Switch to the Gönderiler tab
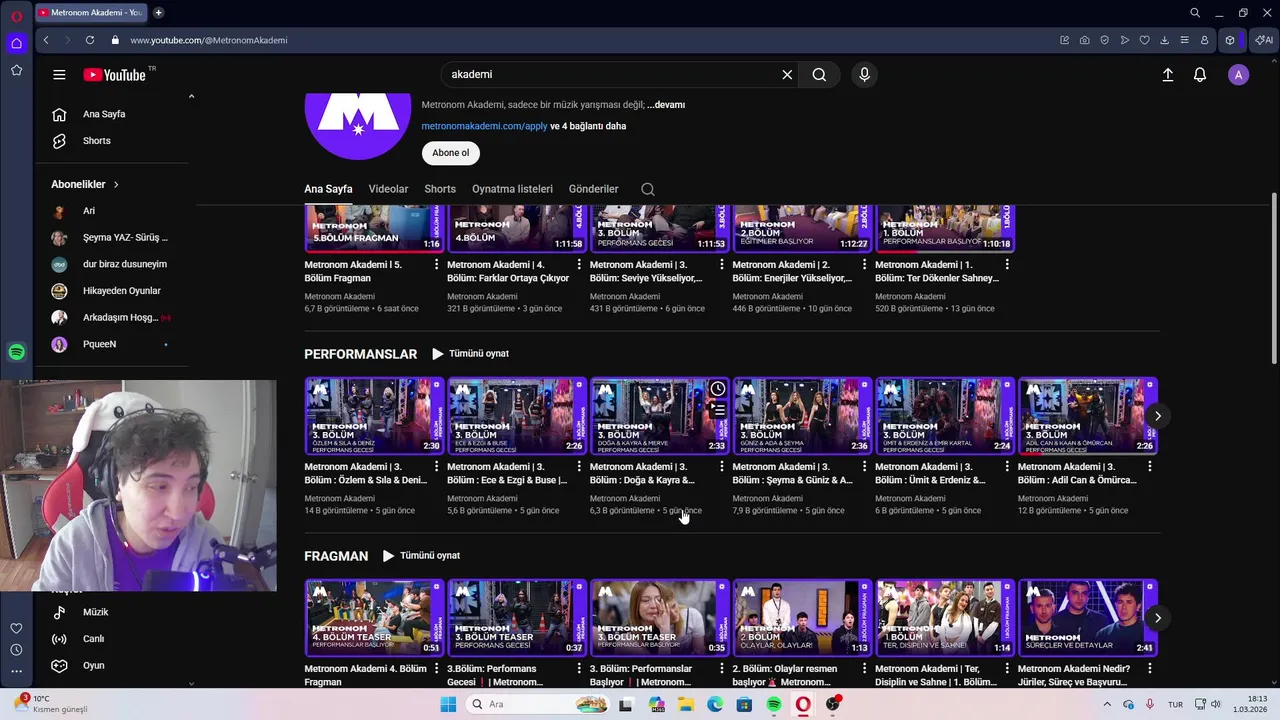Viewport: 1280px width, 720px height. (593, 189)
